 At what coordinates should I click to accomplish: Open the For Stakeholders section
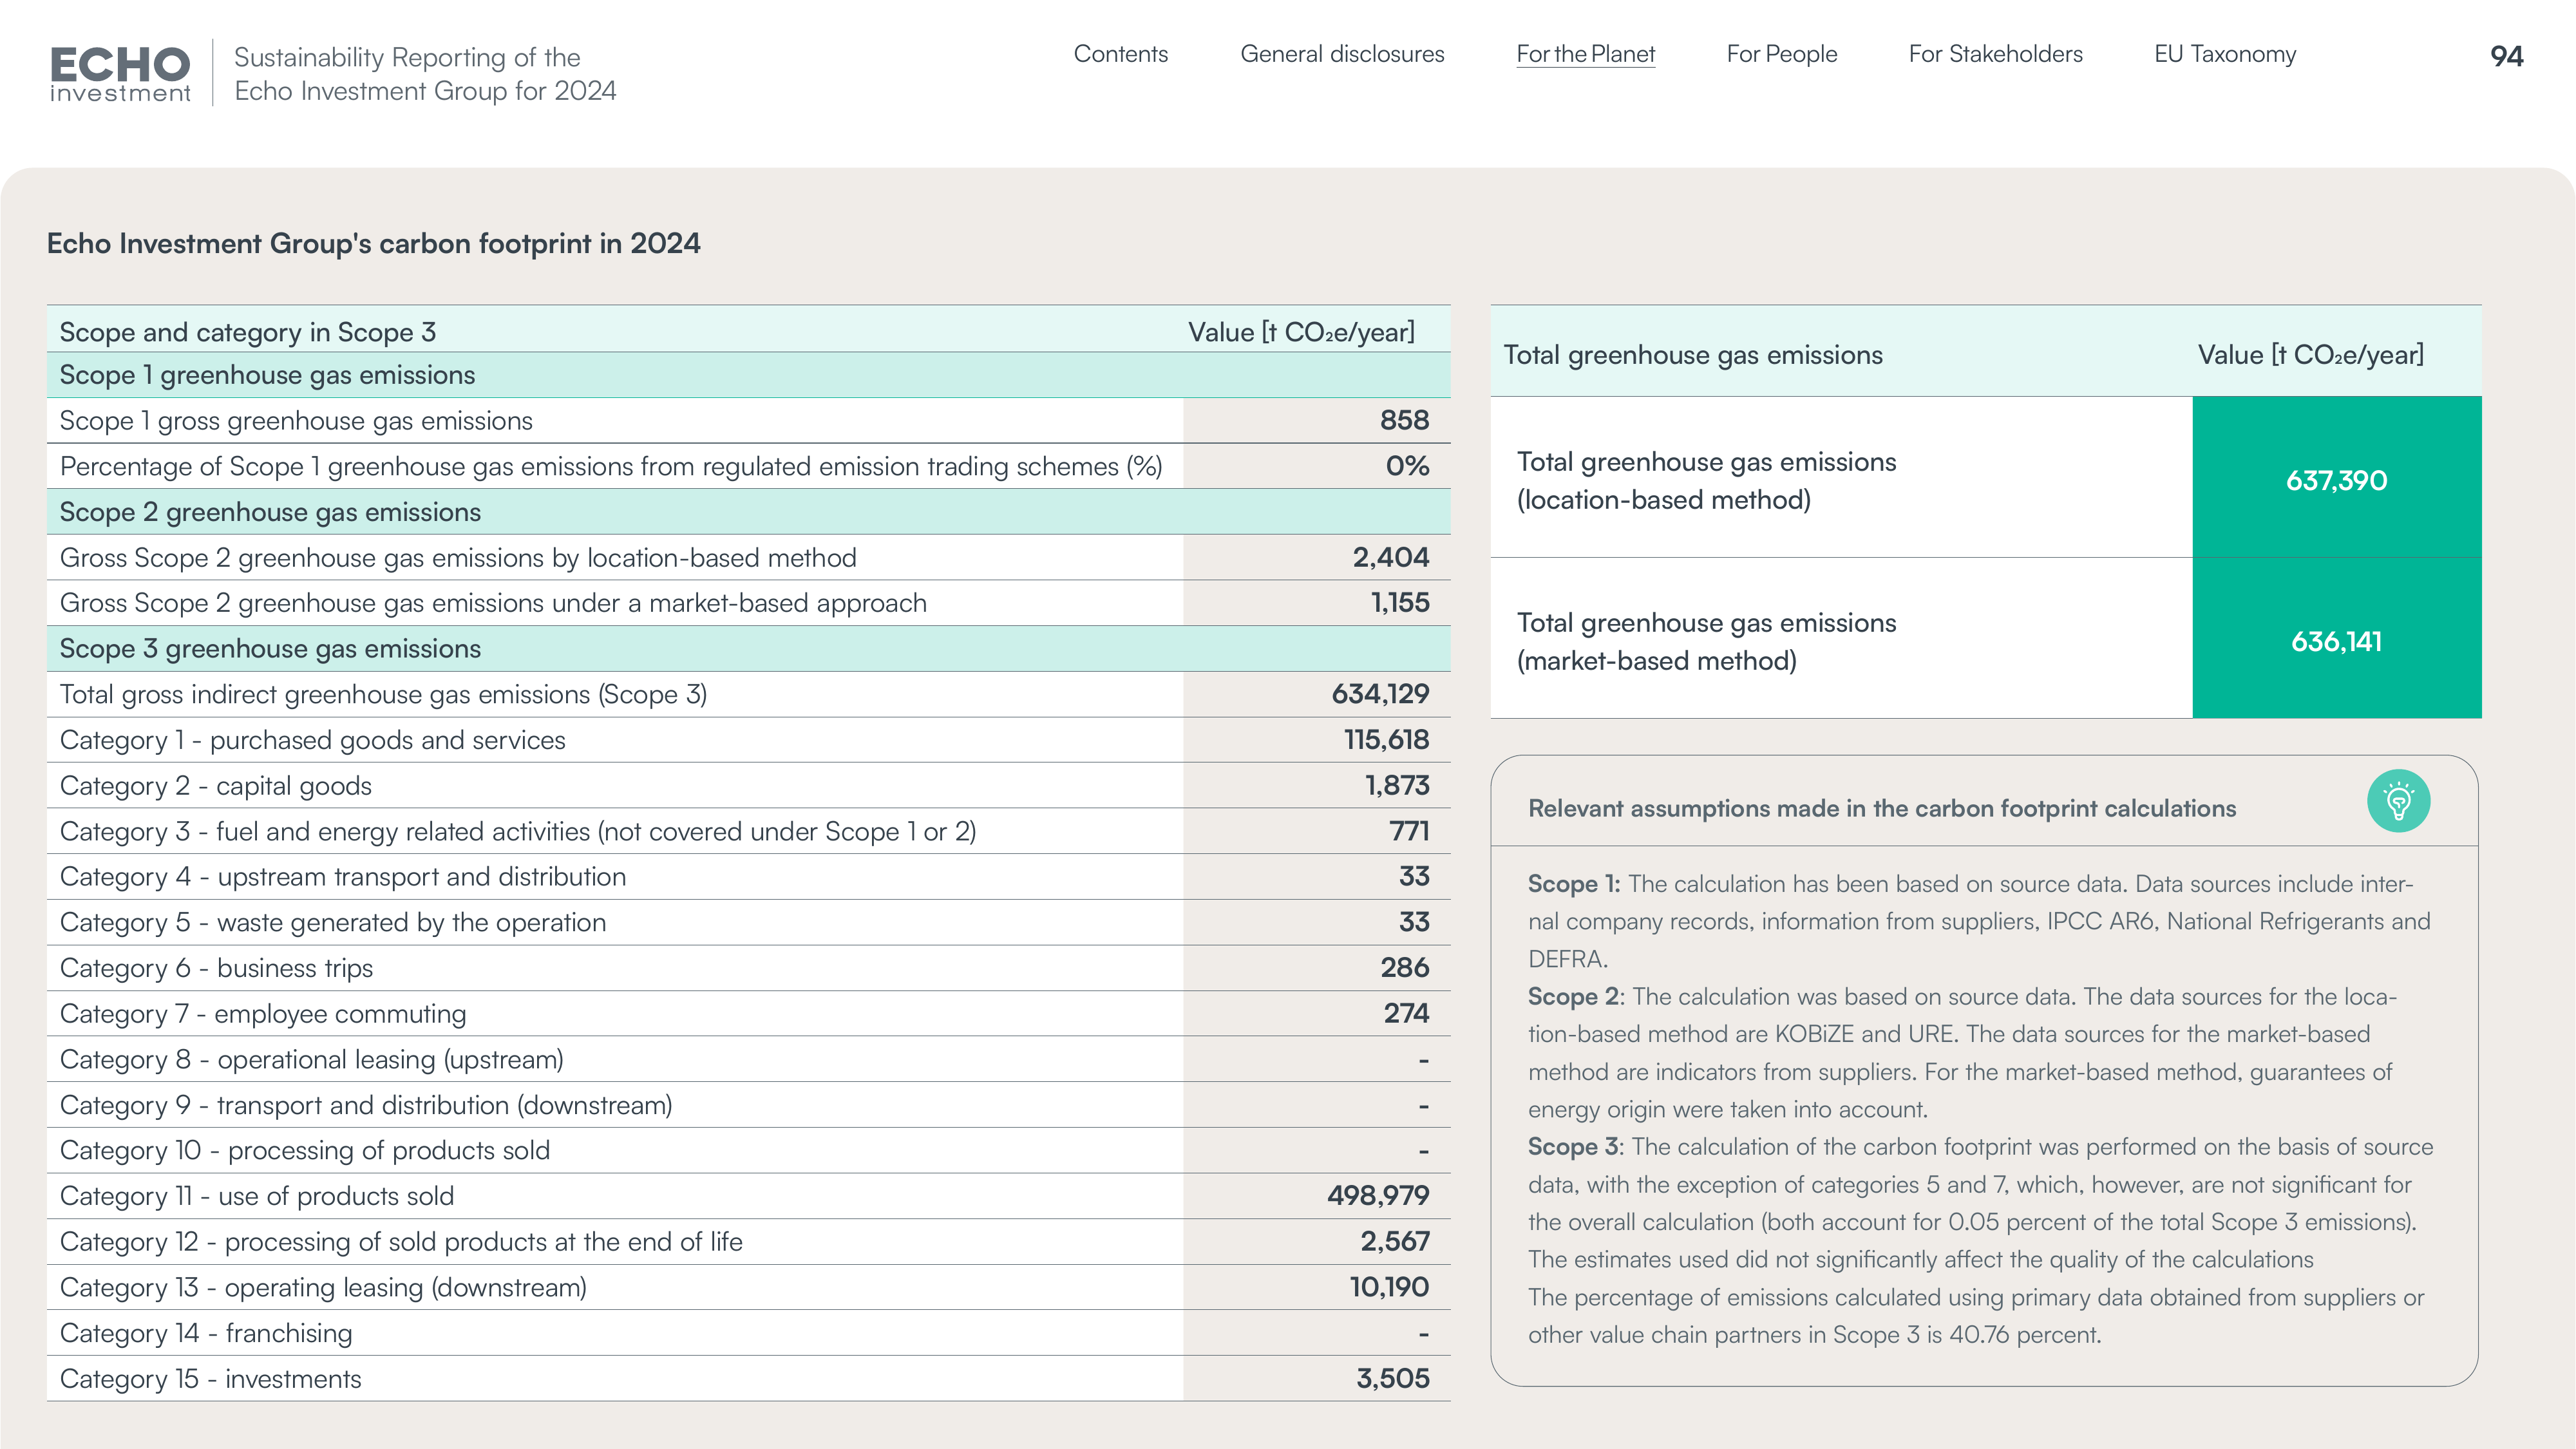click(1995, 54)
